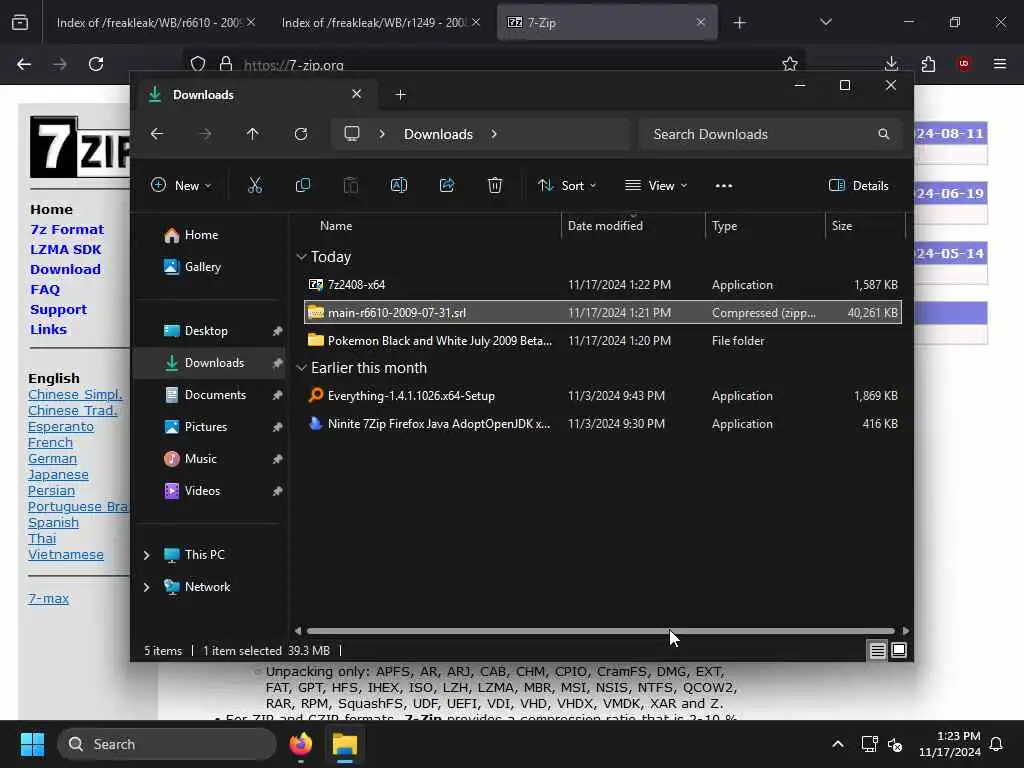1024x768 pixels.
Task: Open the Download link on 7-Zip page
Action: (x=65, y=269)
